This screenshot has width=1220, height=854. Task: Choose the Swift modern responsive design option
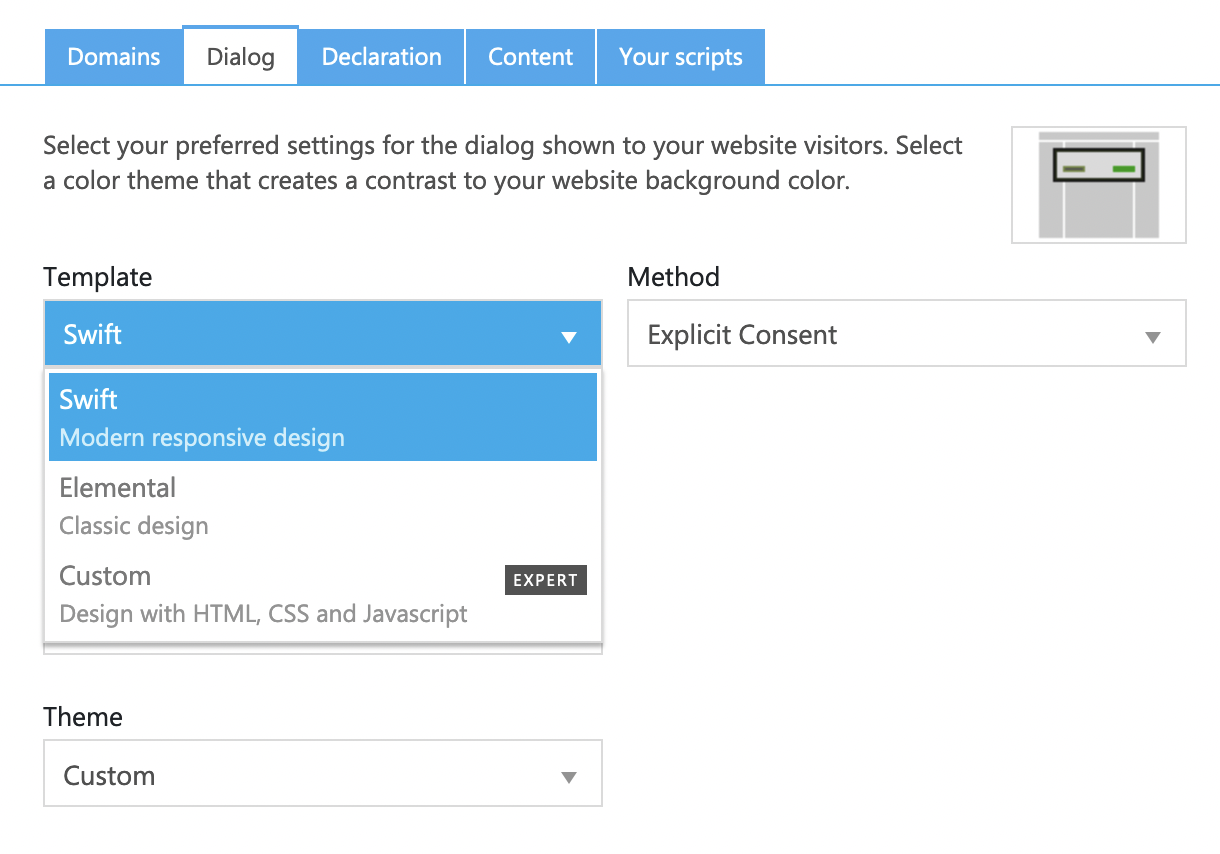pos(322,417)
